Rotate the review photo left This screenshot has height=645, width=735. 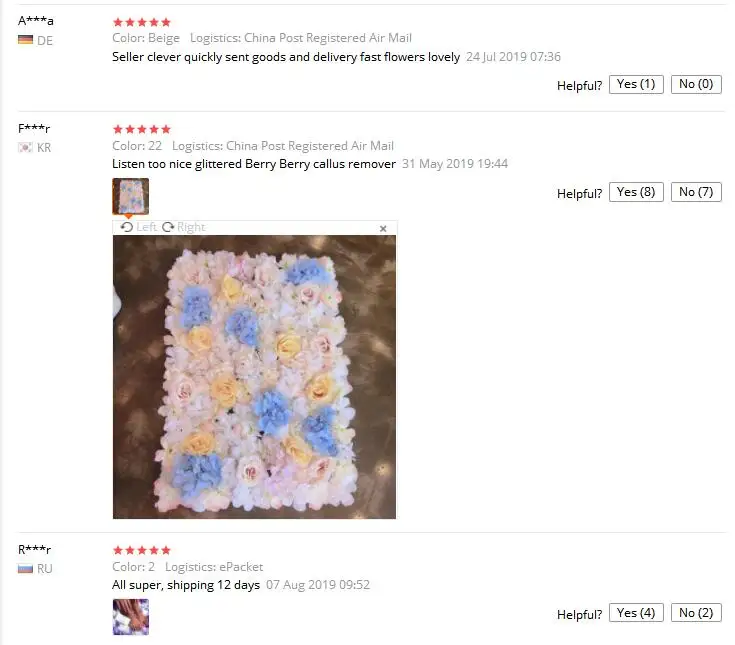coord(138,227)
